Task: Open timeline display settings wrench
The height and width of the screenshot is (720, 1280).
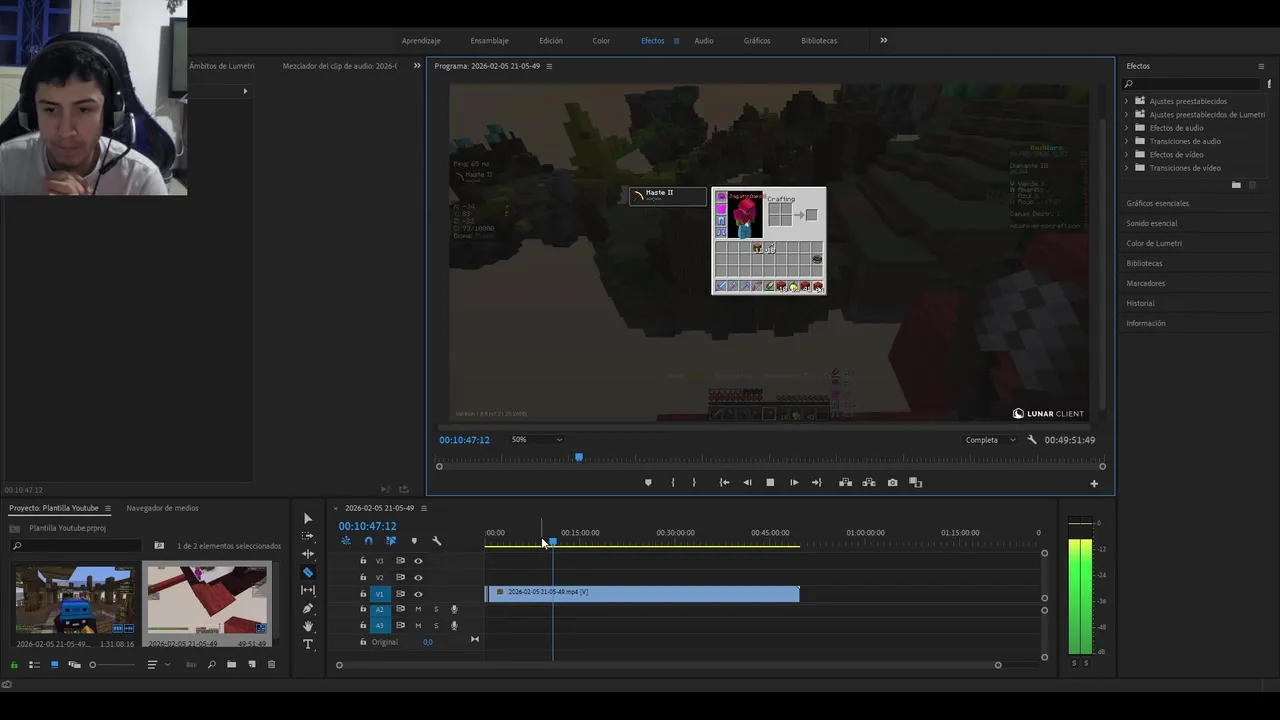Action: coord(436,541)
